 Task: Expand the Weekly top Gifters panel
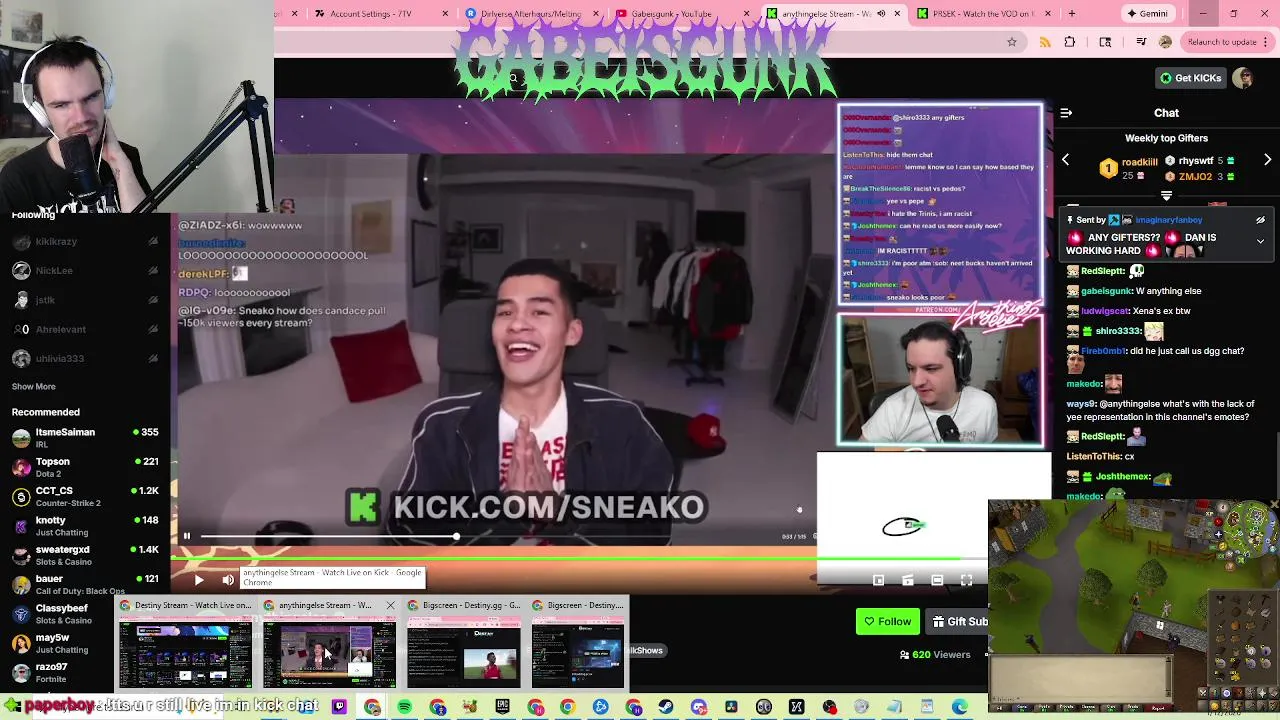(1166, 196)
